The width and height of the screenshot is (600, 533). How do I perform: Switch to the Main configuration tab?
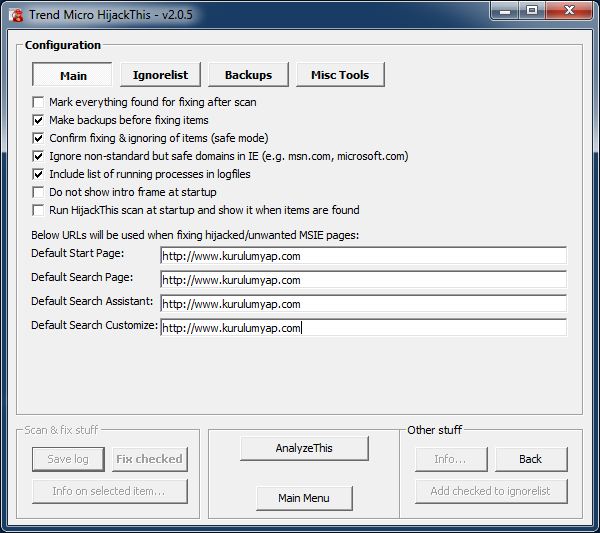click(73, 75)
